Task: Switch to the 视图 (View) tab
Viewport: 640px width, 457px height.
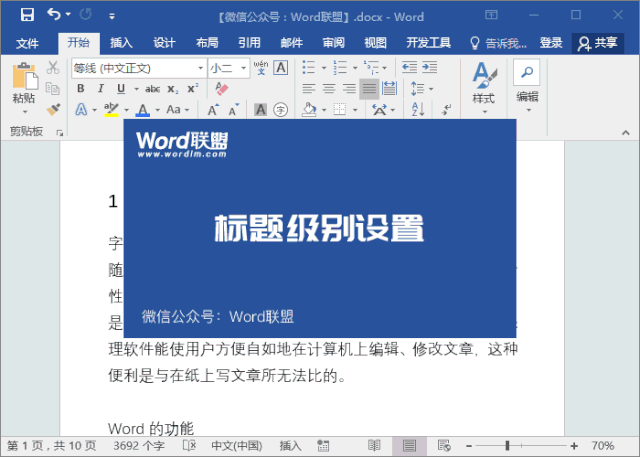Action: (376, 43)
